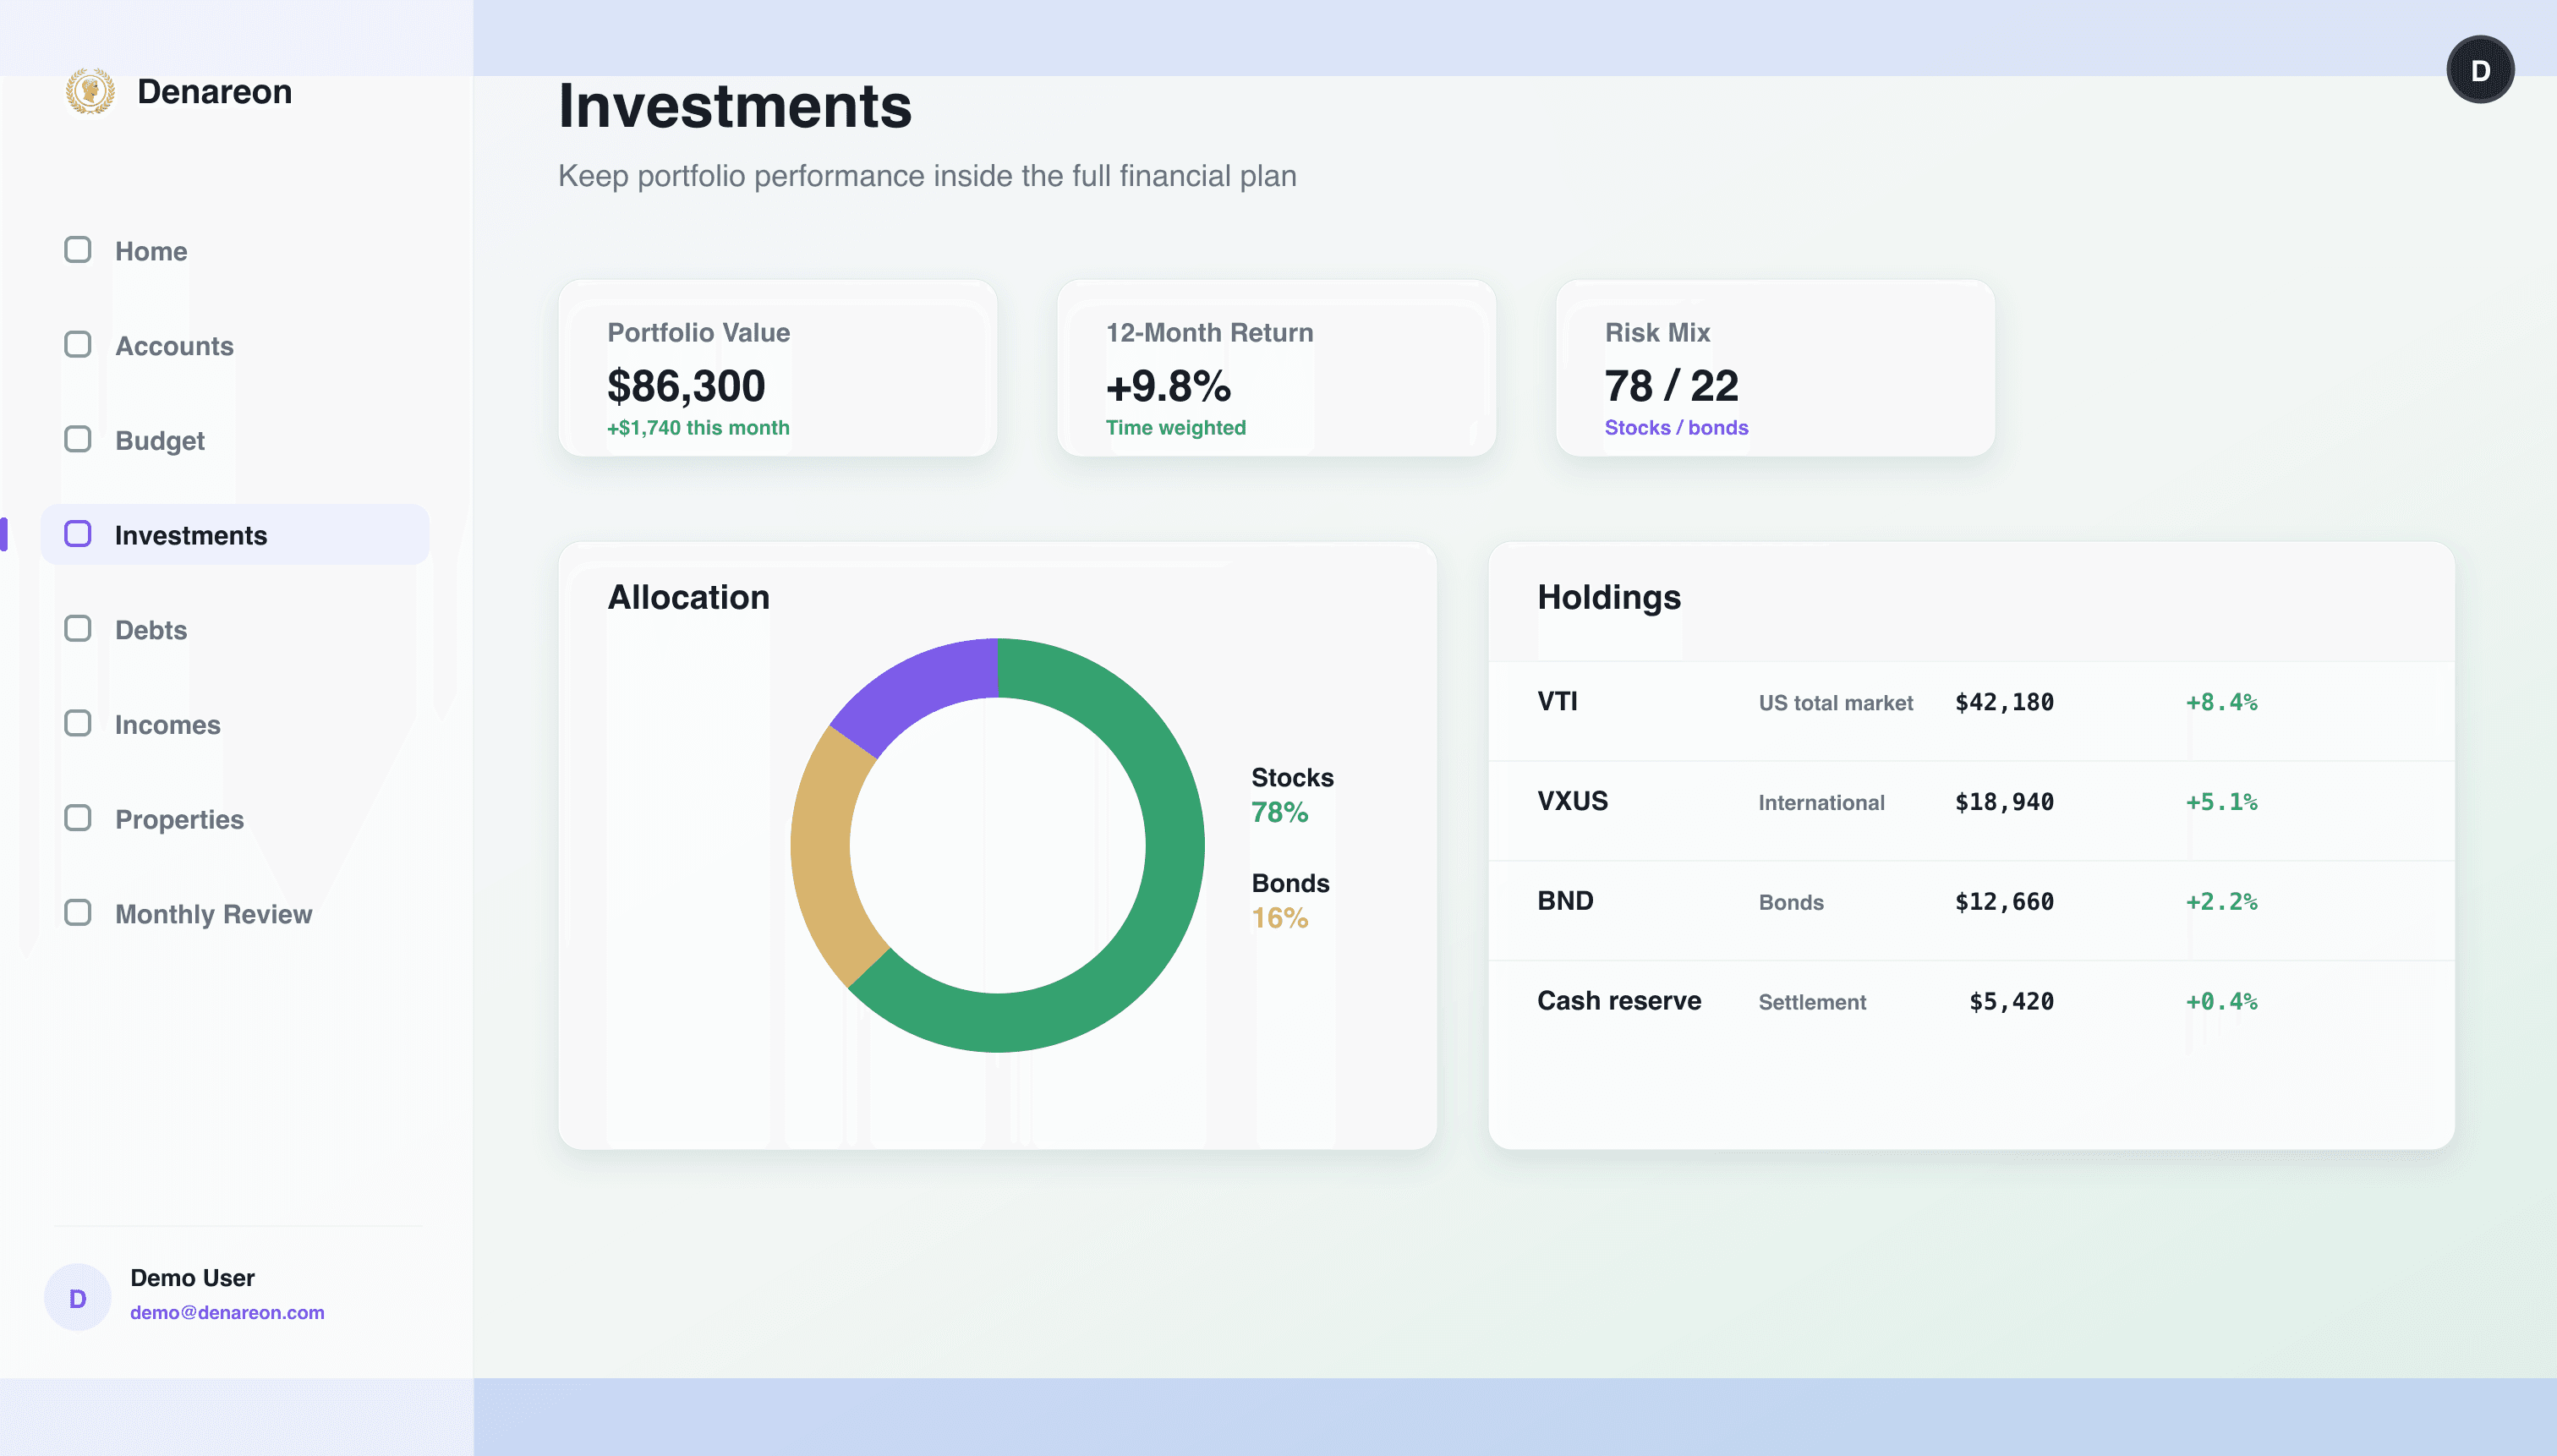
Task: Click the demo@denareon.com email link
Action: pos(227,1312)
